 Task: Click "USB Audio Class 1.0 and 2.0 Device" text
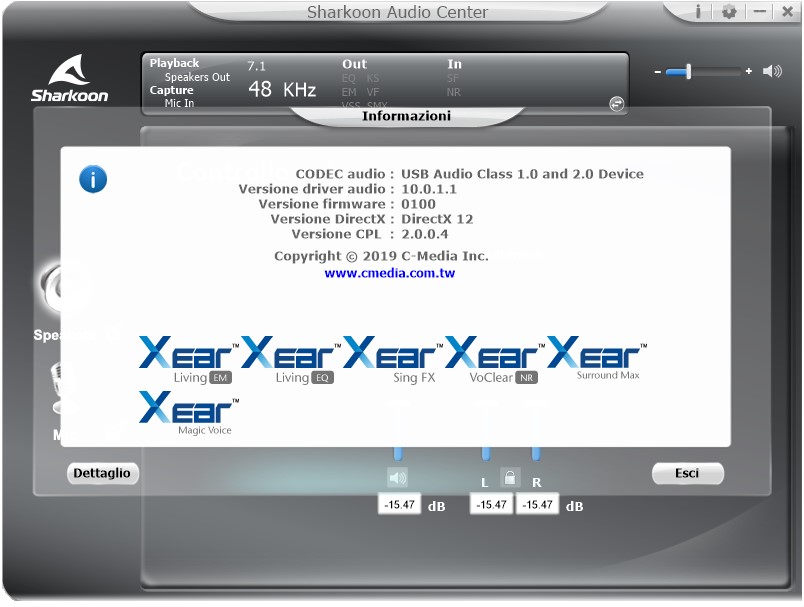pos(522,174)
